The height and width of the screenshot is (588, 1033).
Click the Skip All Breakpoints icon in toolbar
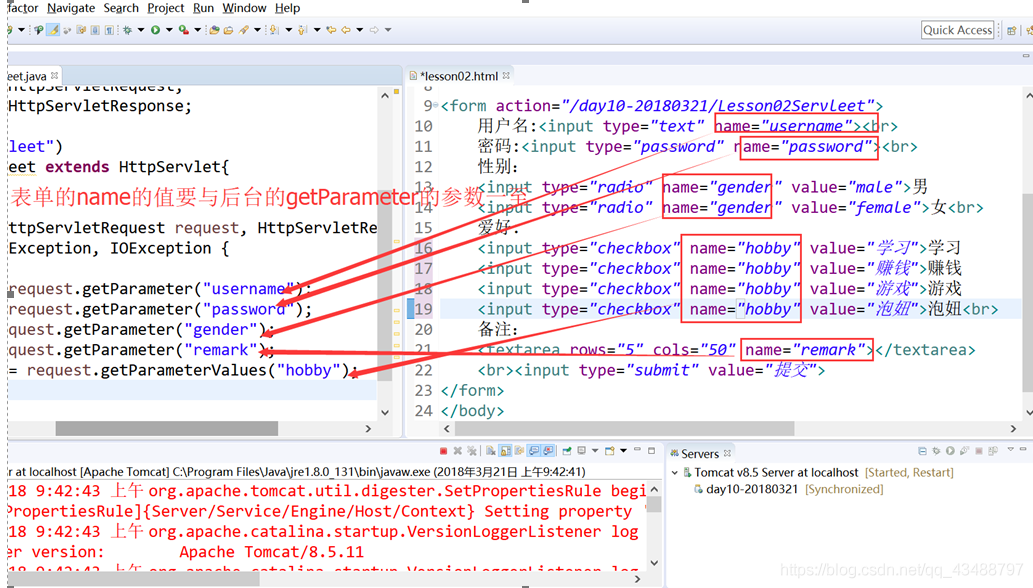[67, 30]
